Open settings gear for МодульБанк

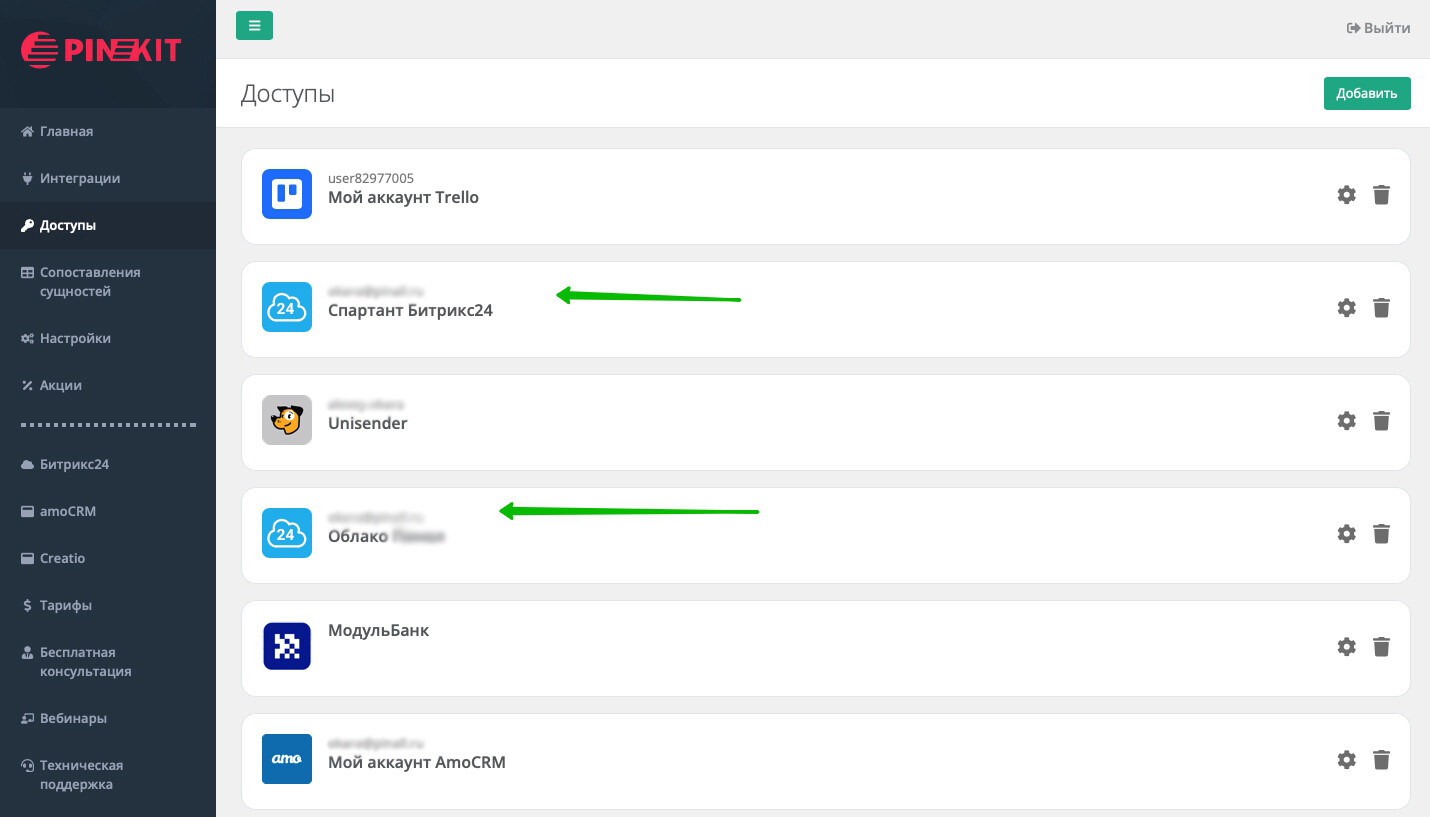click(1346, 647)
